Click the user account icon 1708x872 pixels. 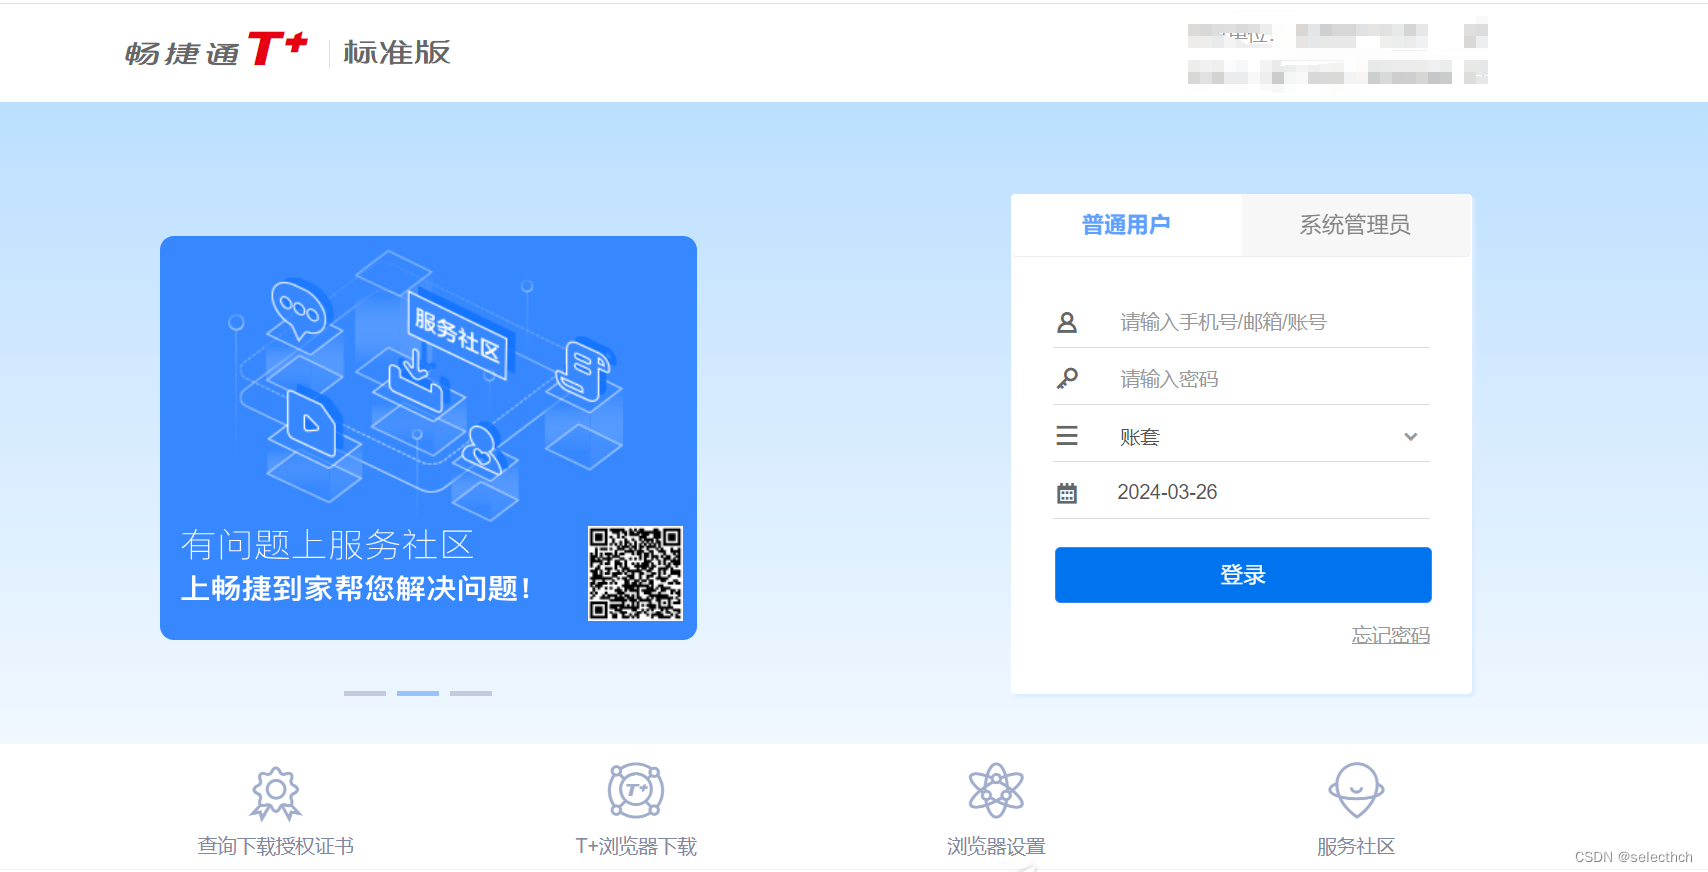pyautogui.click(x=1067, y=322)
